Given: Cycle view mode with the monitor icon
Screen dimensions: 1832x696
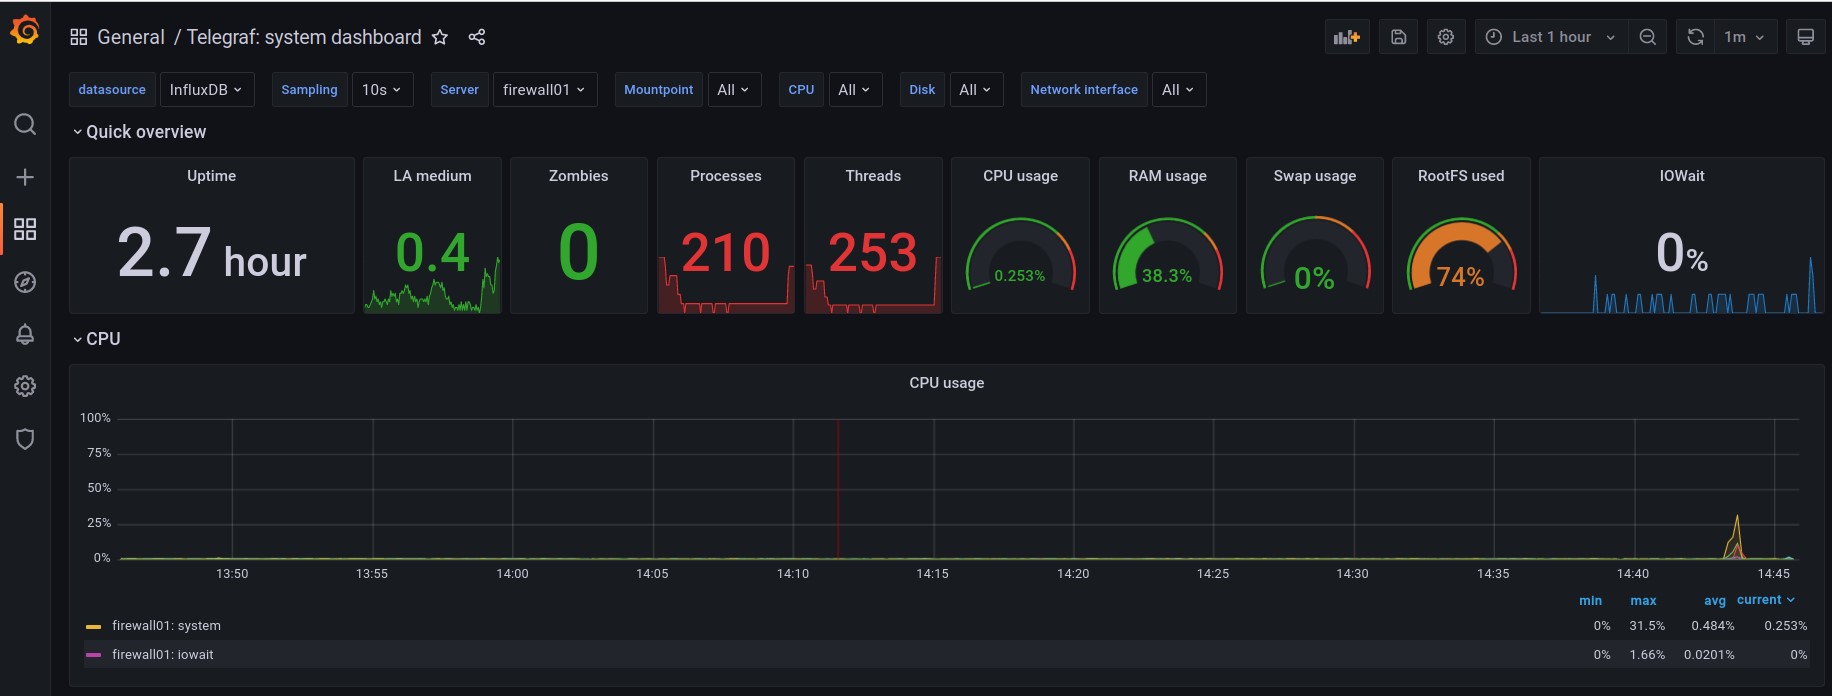Looking at the screenshot, I should click(1805, 37).
